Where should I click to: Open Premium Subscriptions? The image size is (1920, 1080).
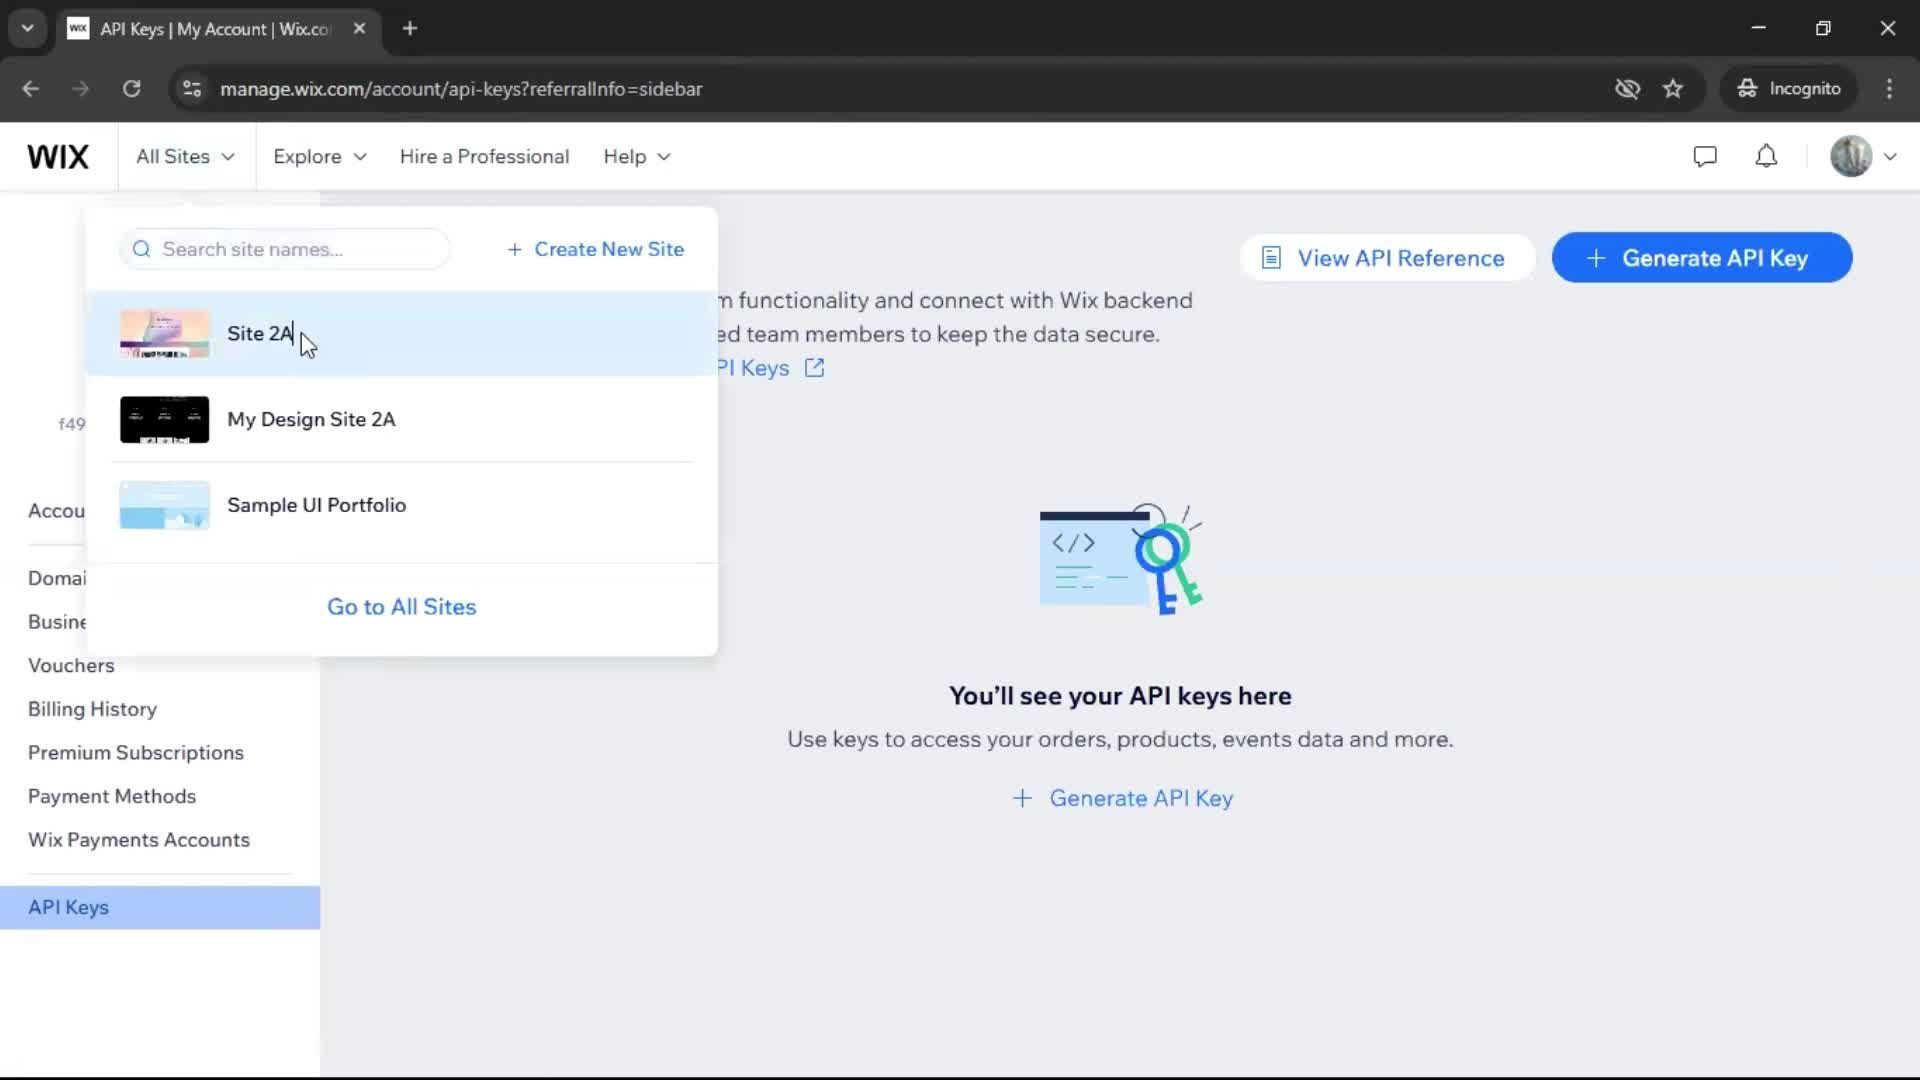[x=136, y=753]
